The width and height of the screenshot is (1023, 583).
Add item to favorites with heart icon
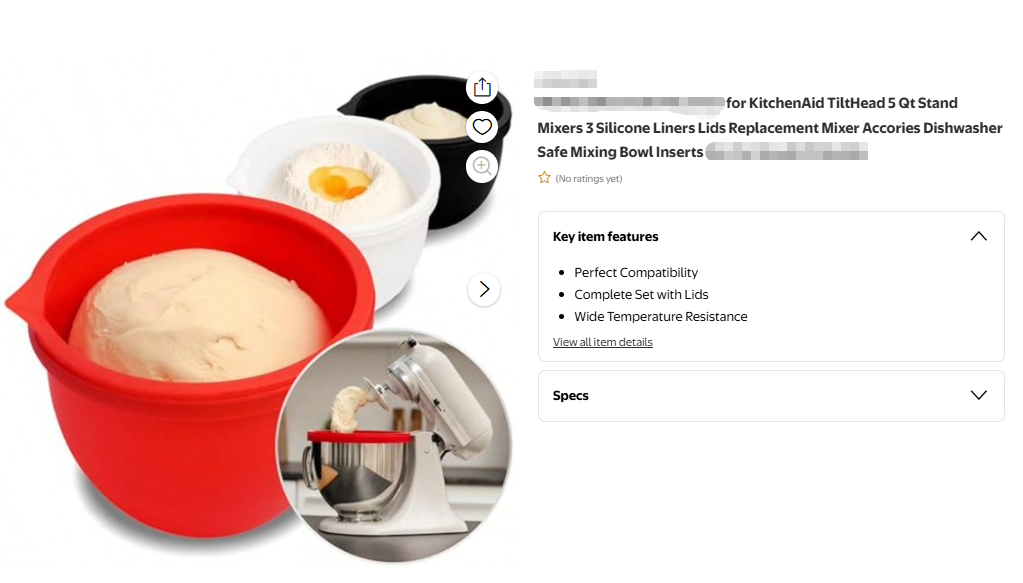pyautogui.click(x=482, y=127)
